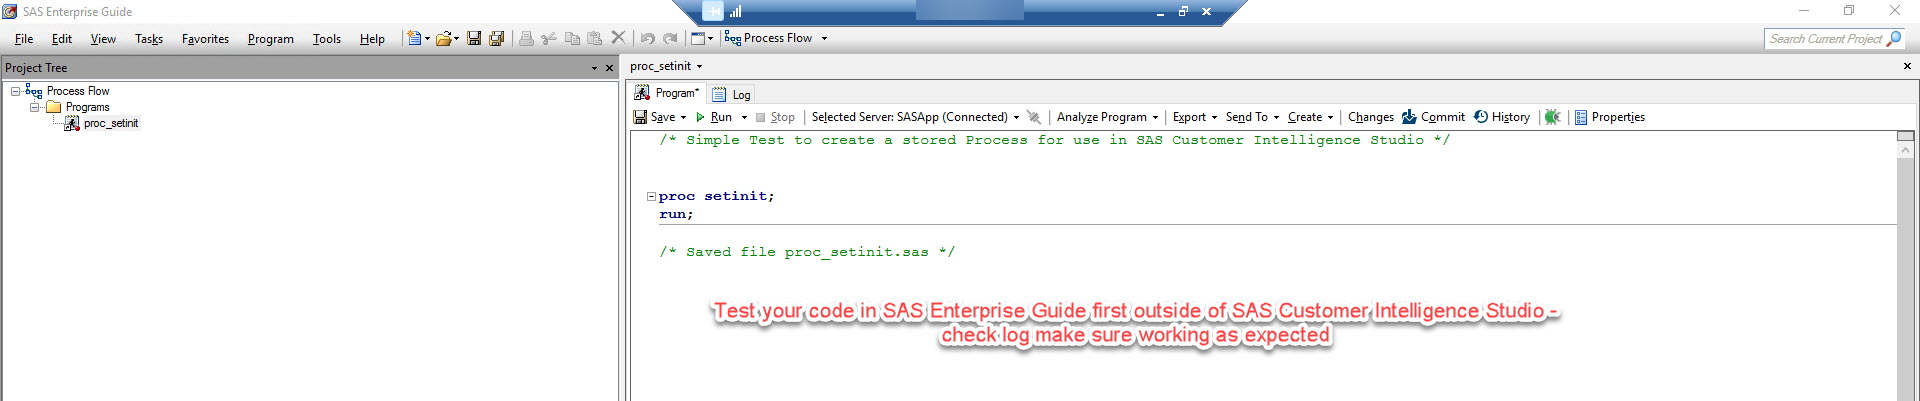Open the Project Tree pane options arrow
The width and height of the screenshot is (1920, 401).
tap(594, 68)
